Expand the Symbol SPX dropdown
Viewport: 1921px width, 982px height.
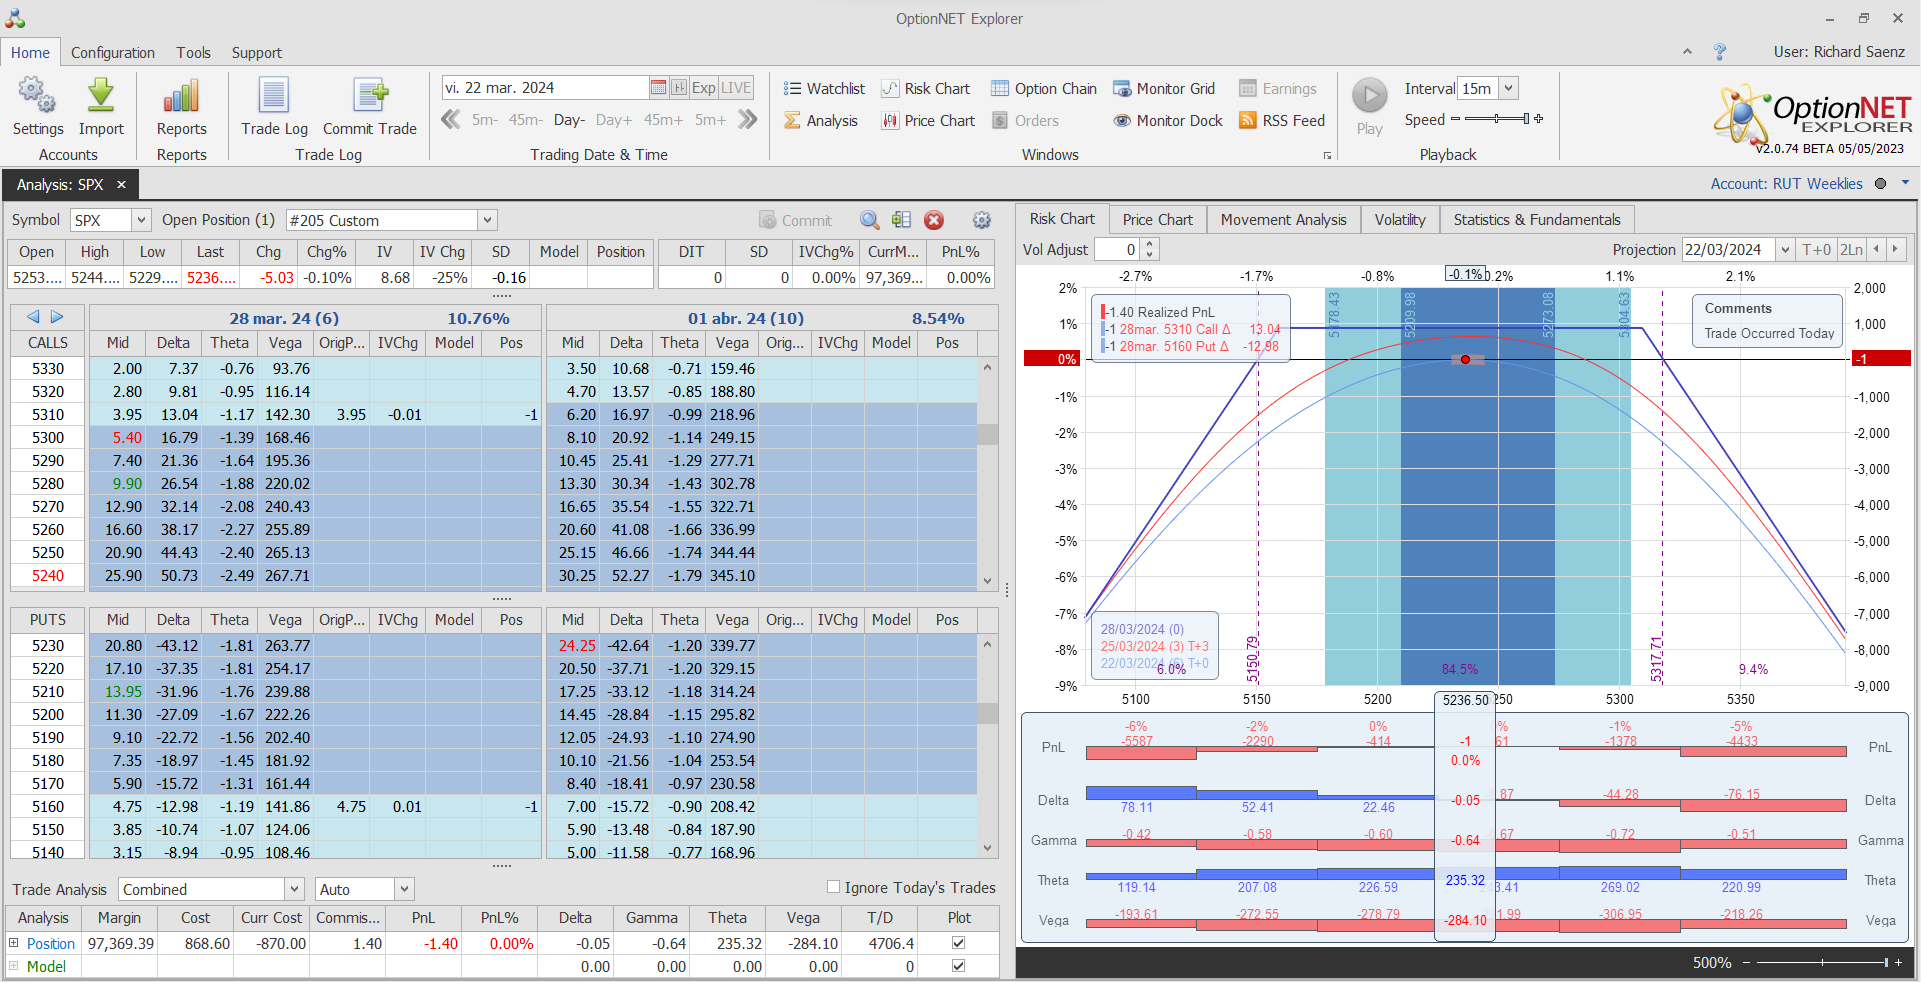(x=141, y=220)
